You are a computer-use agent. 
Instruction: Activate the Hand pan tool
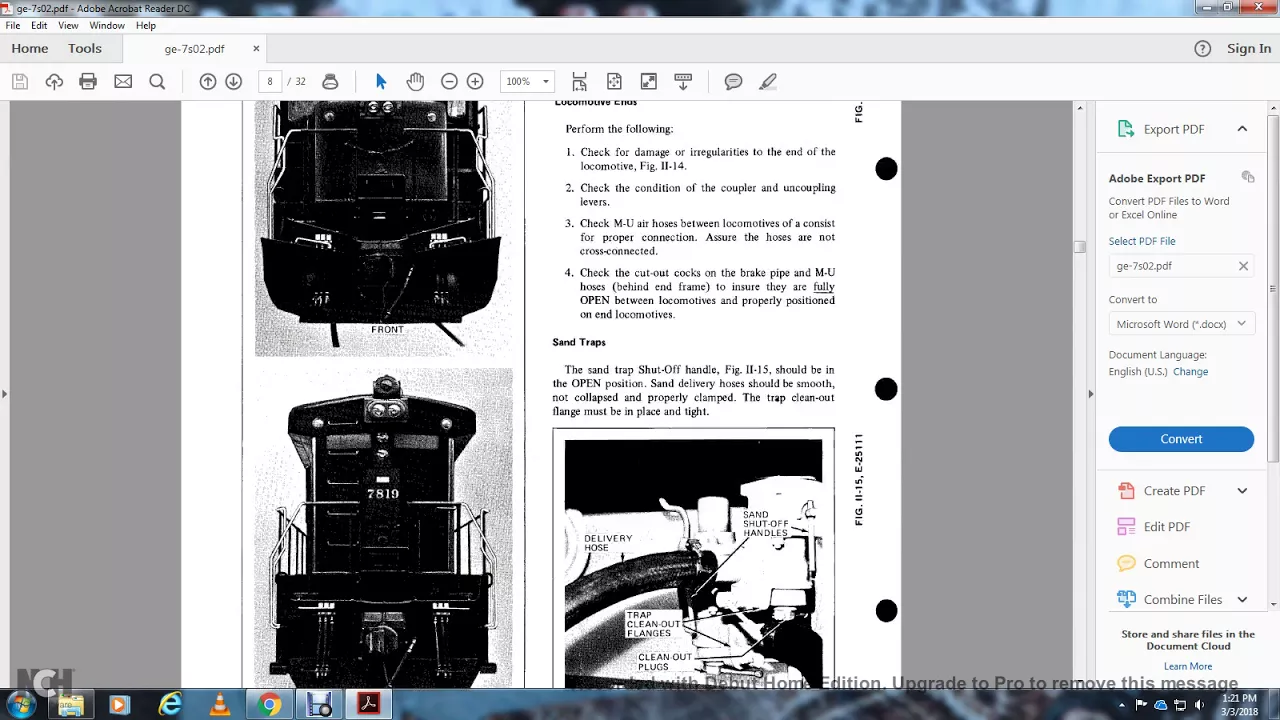point(415,81)
